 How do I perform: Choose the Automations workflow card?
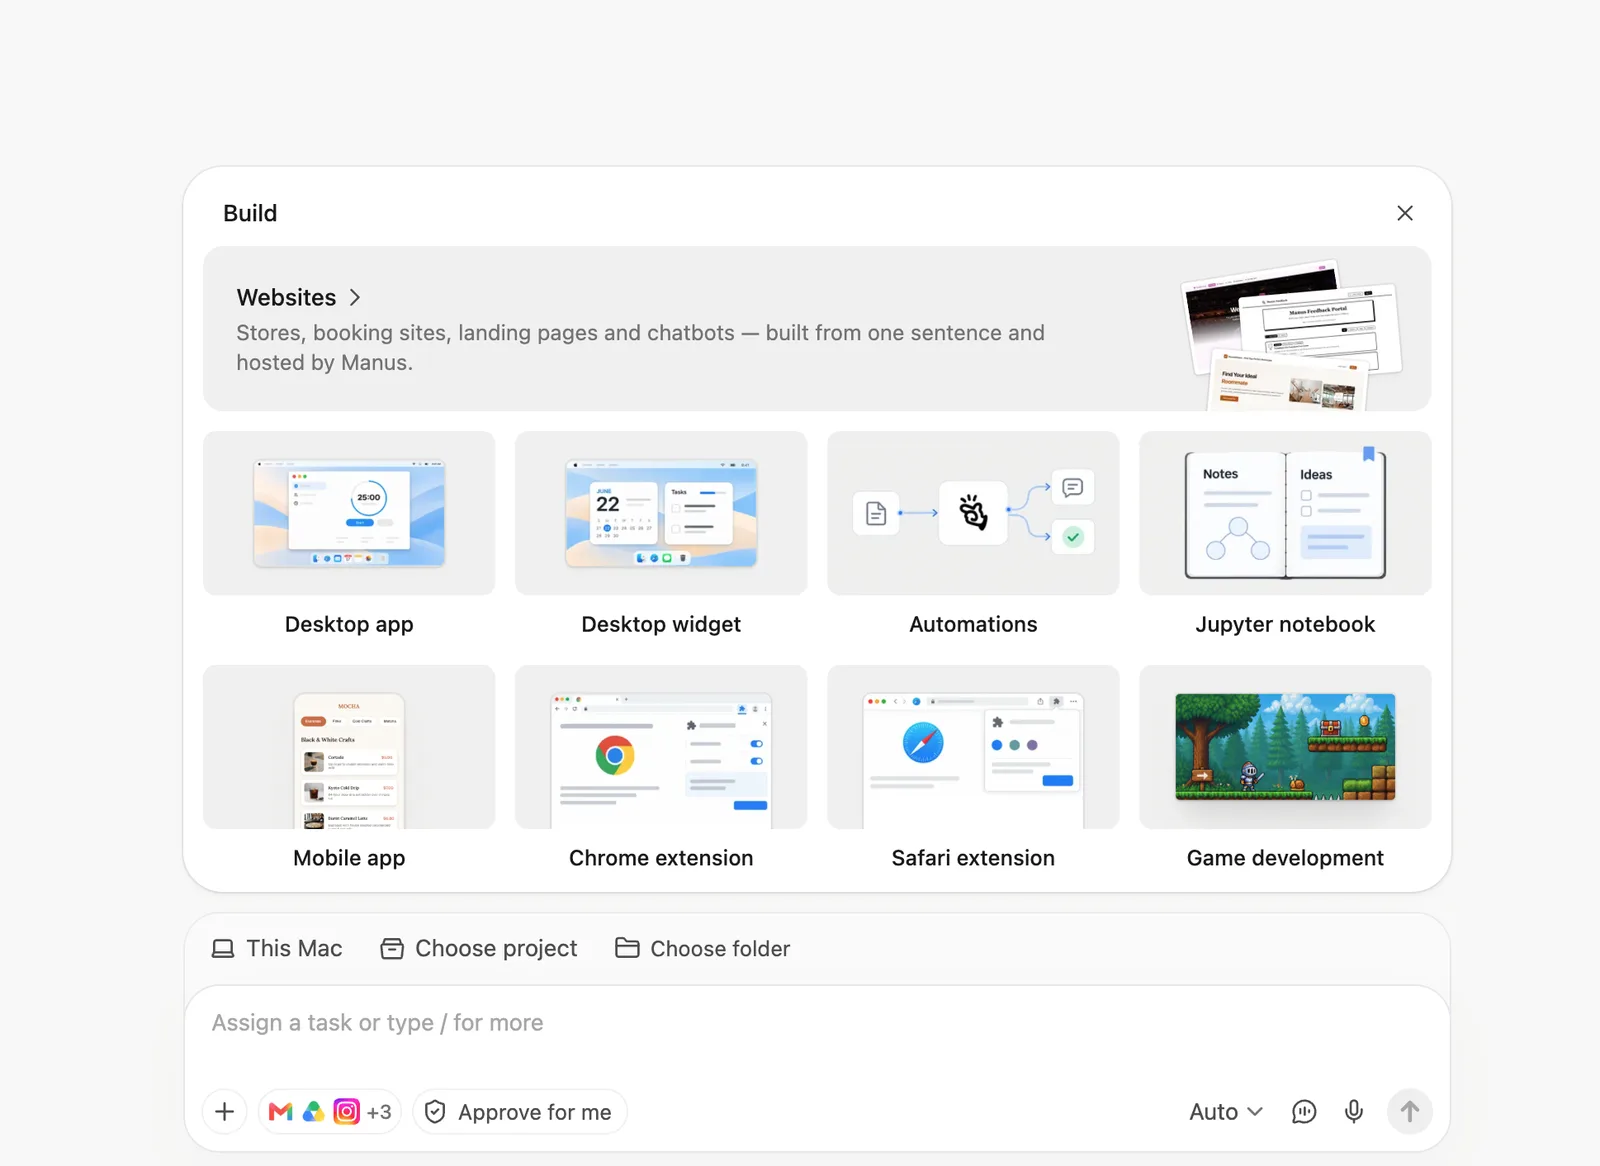point(973,513)
